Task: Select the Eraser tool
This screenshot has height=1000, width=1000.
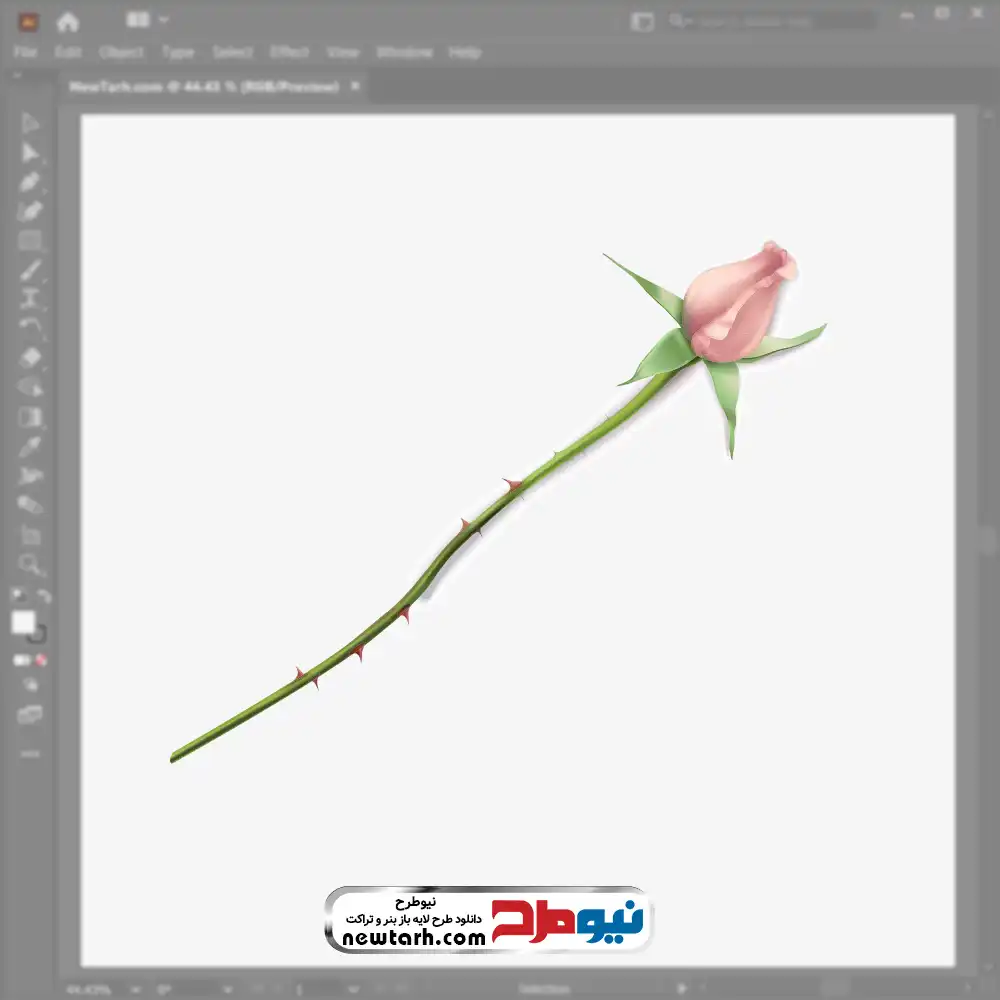Action: click(30, 358)
